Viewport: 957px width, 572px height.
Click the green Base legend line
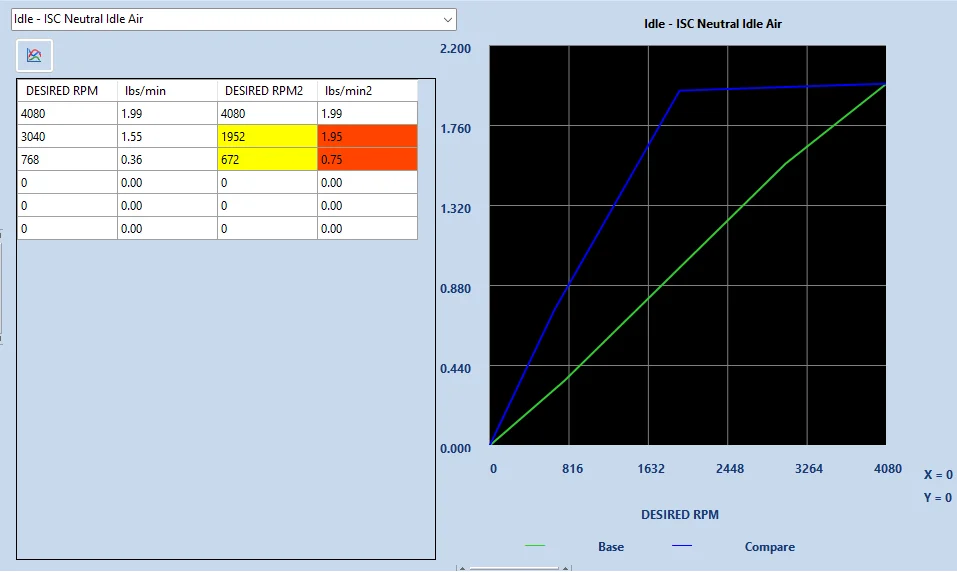[535, 546]
